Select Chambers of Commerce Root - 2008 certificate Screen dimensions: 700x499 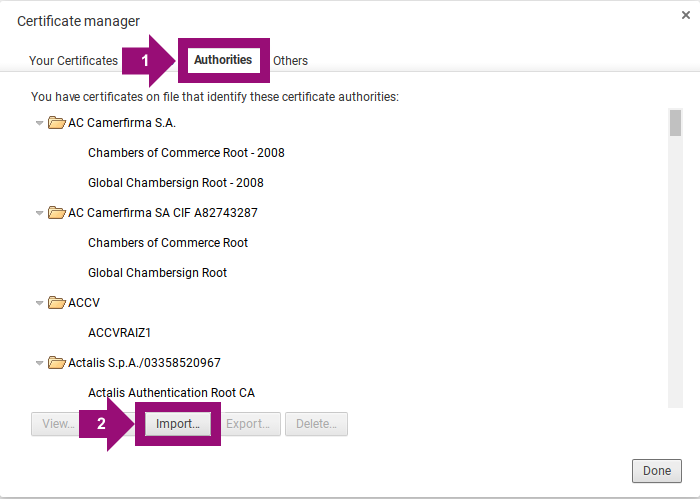click(x=186, y=153)
